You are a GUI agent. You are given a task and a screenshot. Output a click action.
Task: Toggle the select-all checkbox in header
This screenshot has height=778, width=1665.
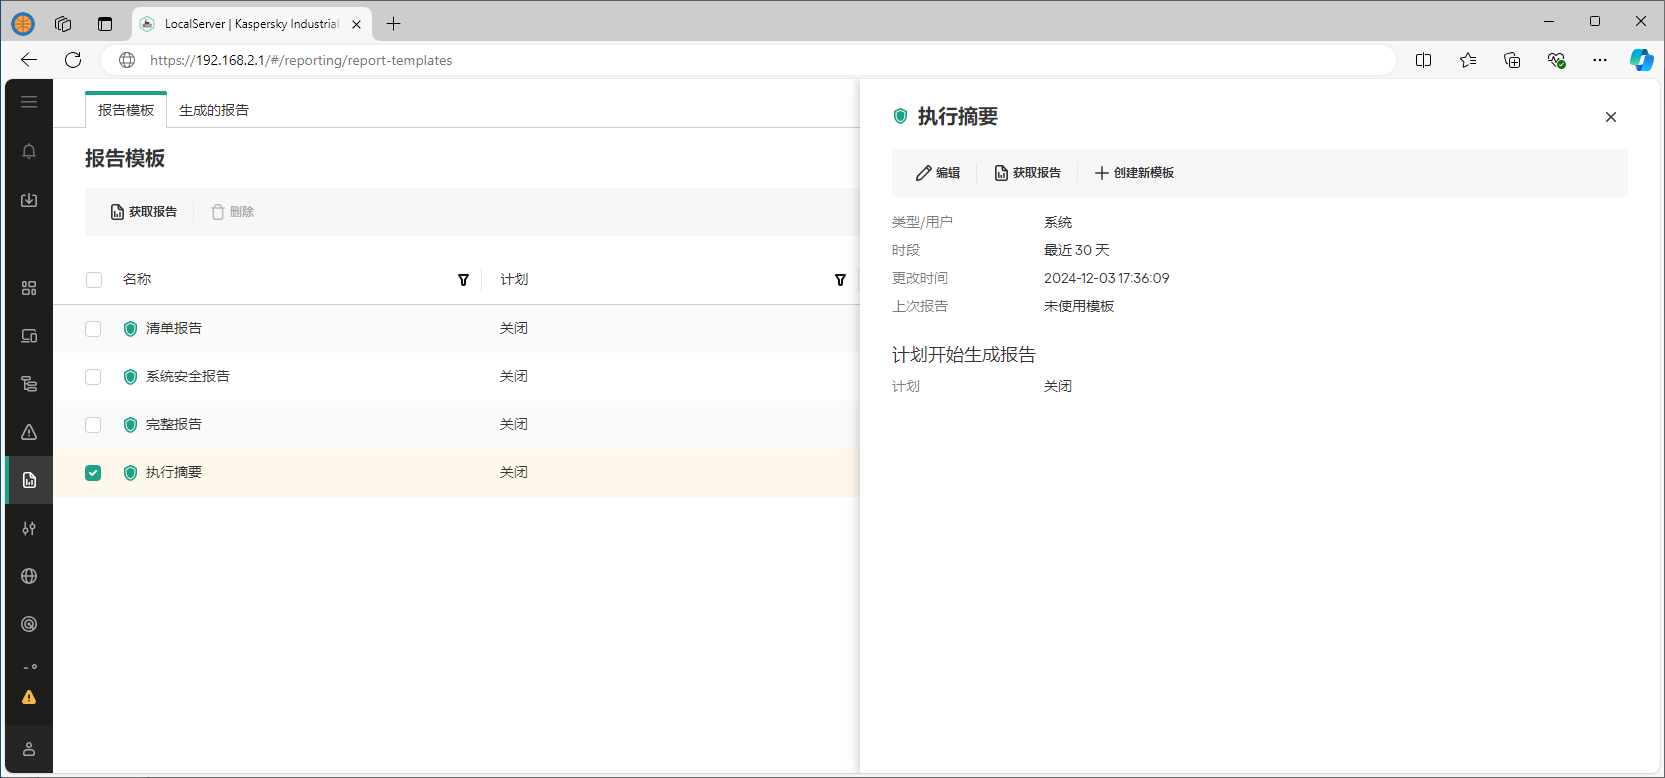coord(94,280)
